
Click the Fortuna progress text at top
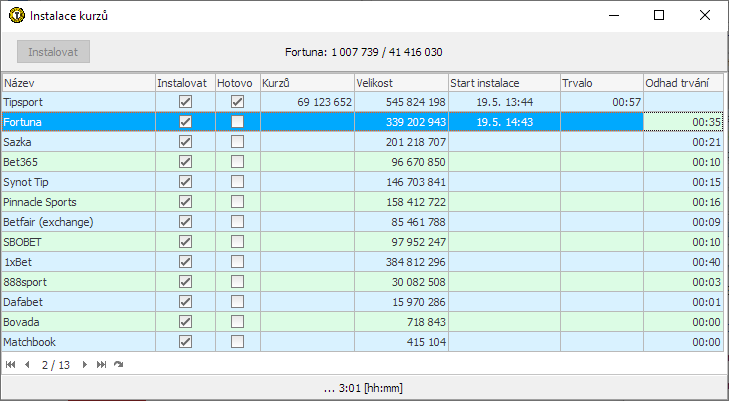click(x=364, y=52)
